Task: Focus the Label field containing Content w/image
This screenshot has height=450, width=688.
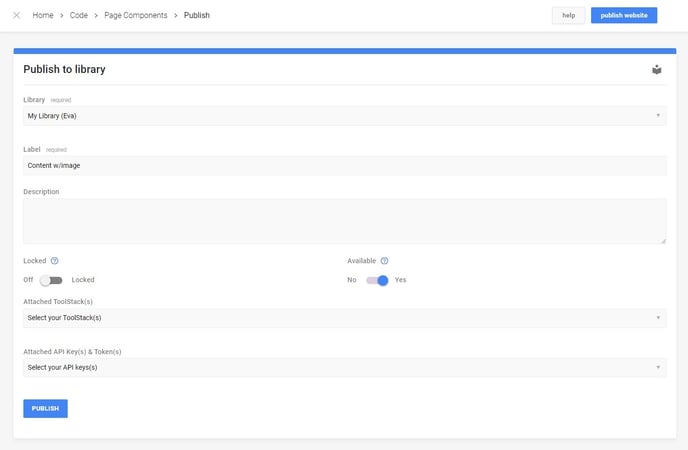Action: [x=344, y=165]
